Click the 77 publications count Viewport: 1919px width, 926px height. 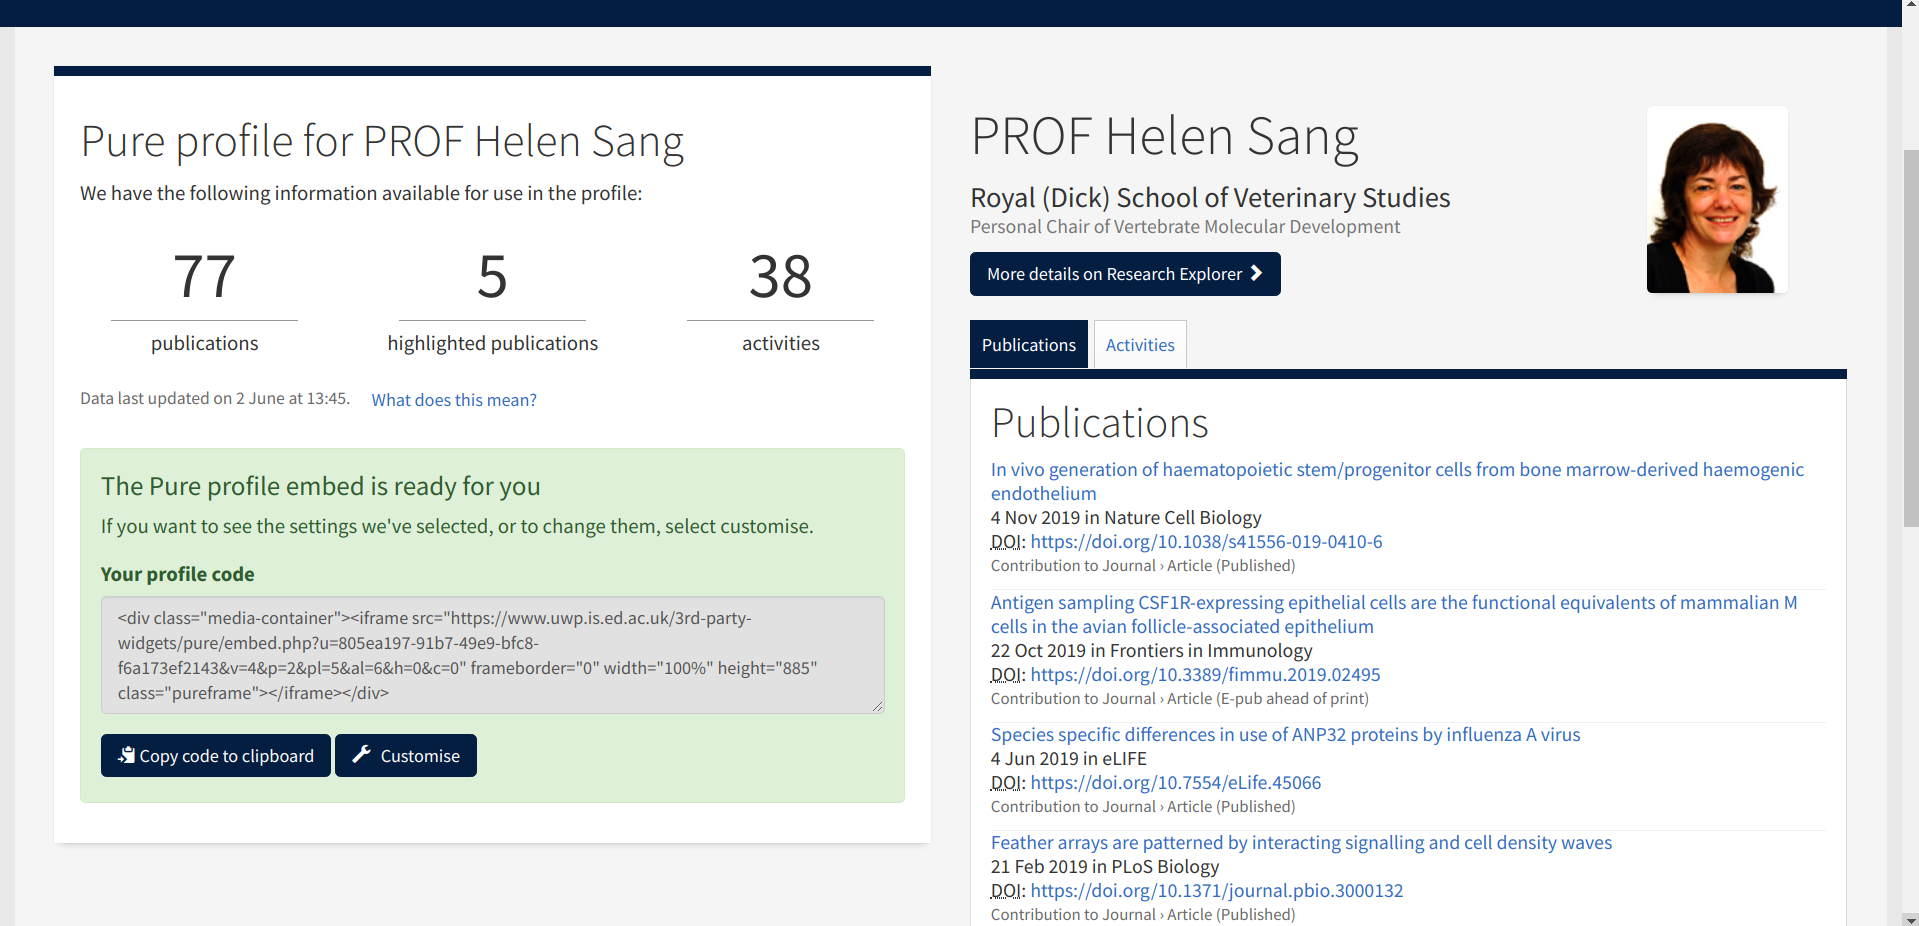(204, 277)
